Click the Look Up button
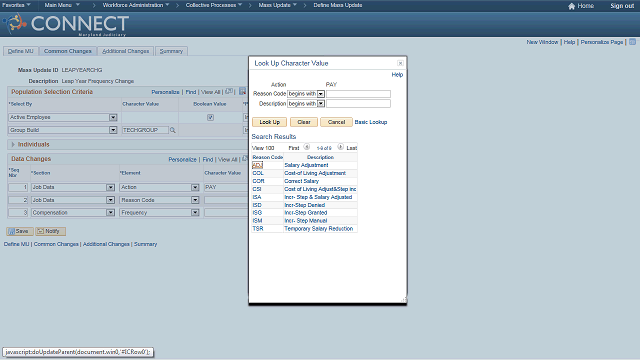The width and height of the screenshot is (640, 360). (269, 122)
